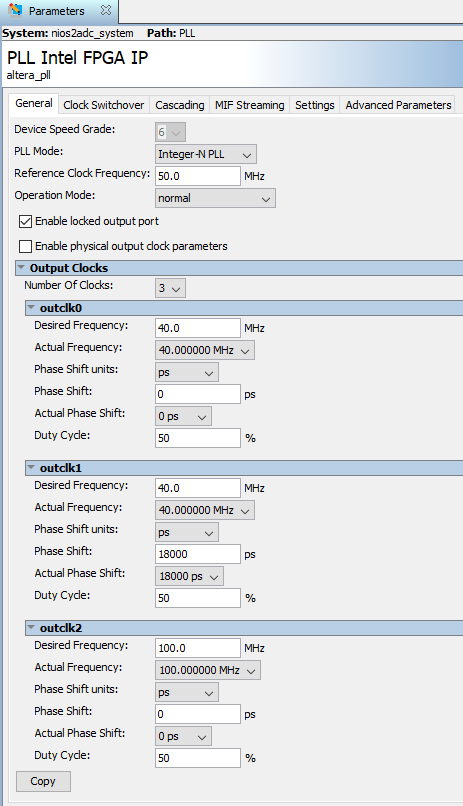This screenshot has width=463, height=806.
Task: Click the 'altera_pll' component name
Action: (x=29, y=76)
